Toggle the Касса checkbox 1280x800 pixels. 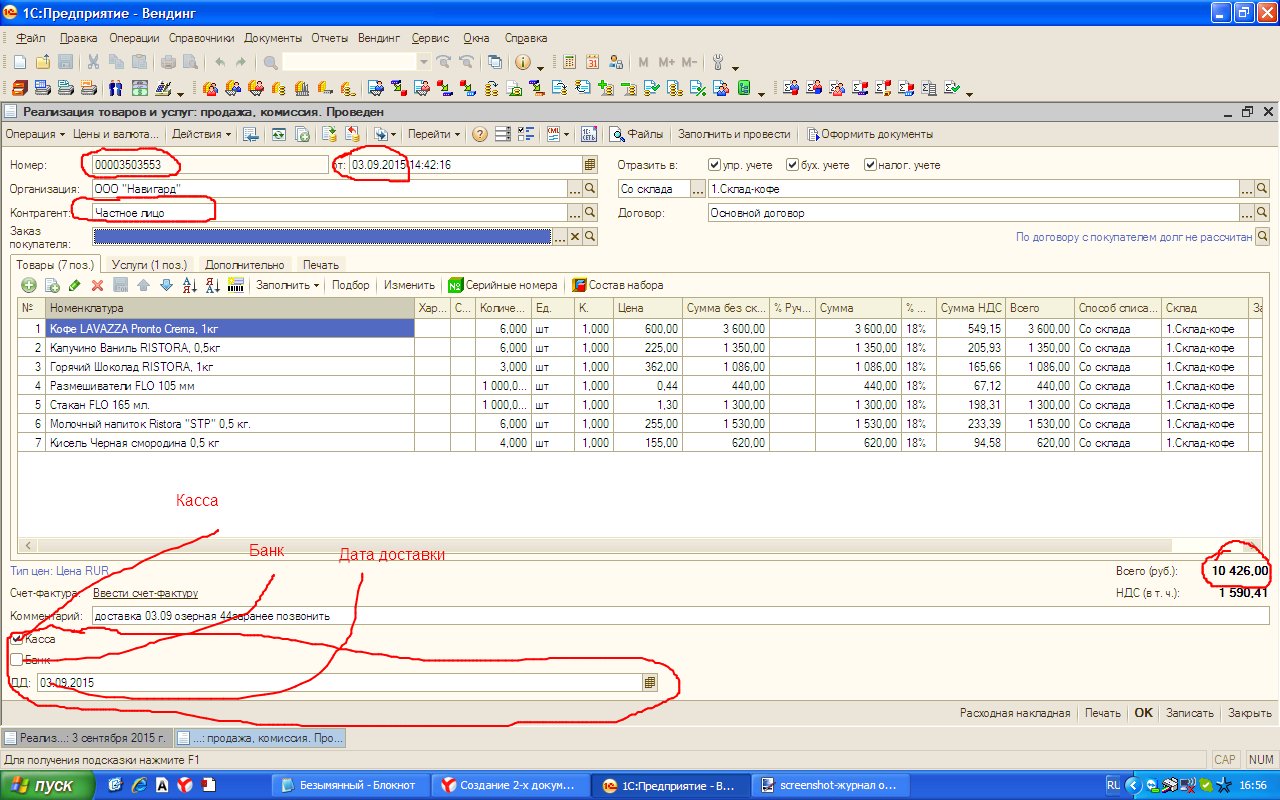pos(17,638)
